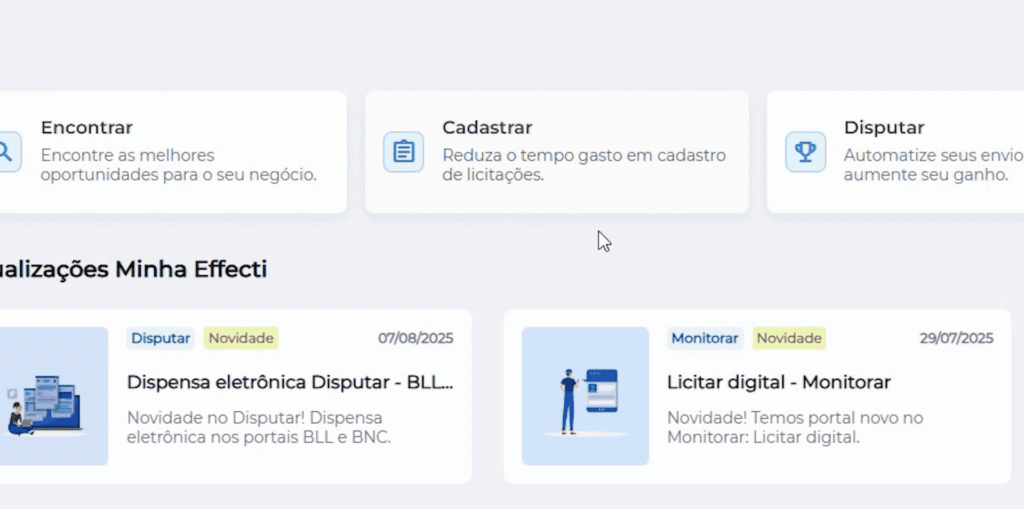The height and width of the screenshot is (509, 1024).
Task: Click the magnifier icon on Encontrar card
Action: coord(6,152)
